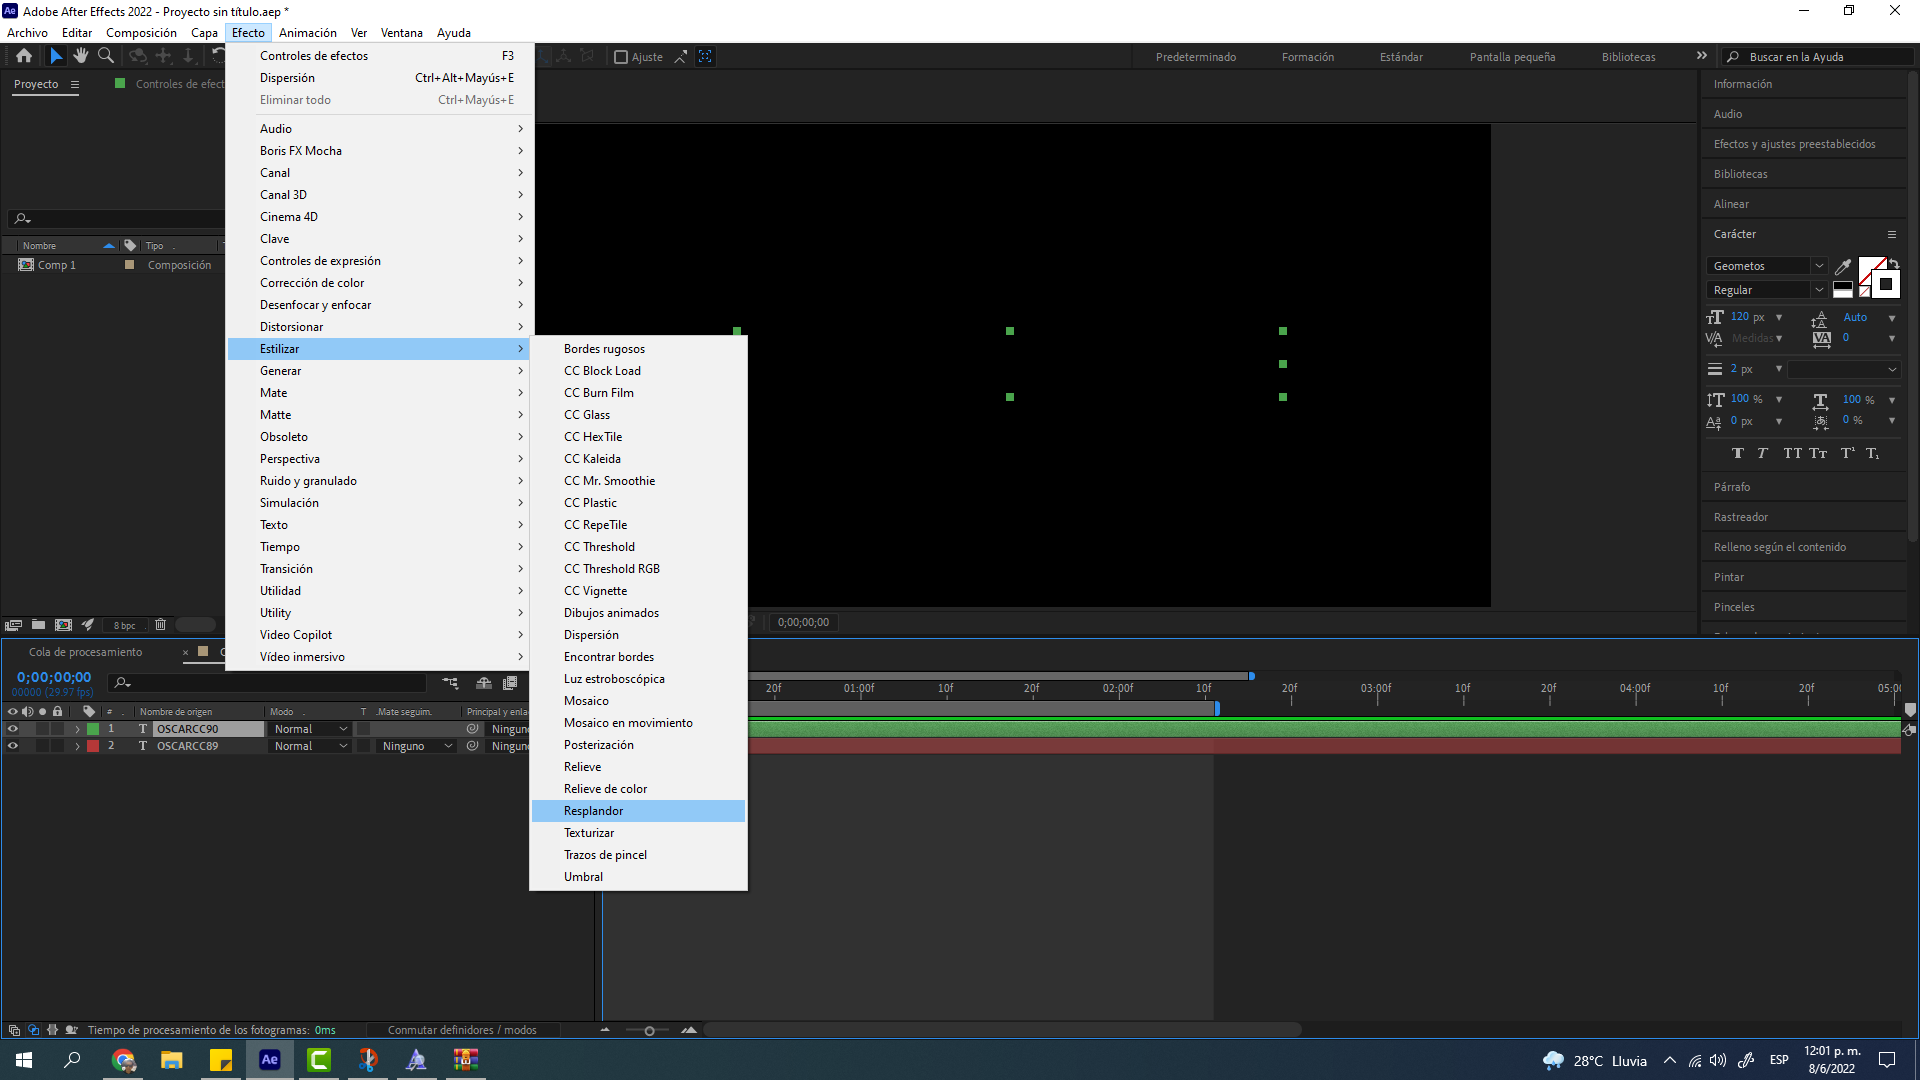This screenshot has width=1920, height=1080.
Task: Apply Small Caps text style
Action: [1818, 454]
